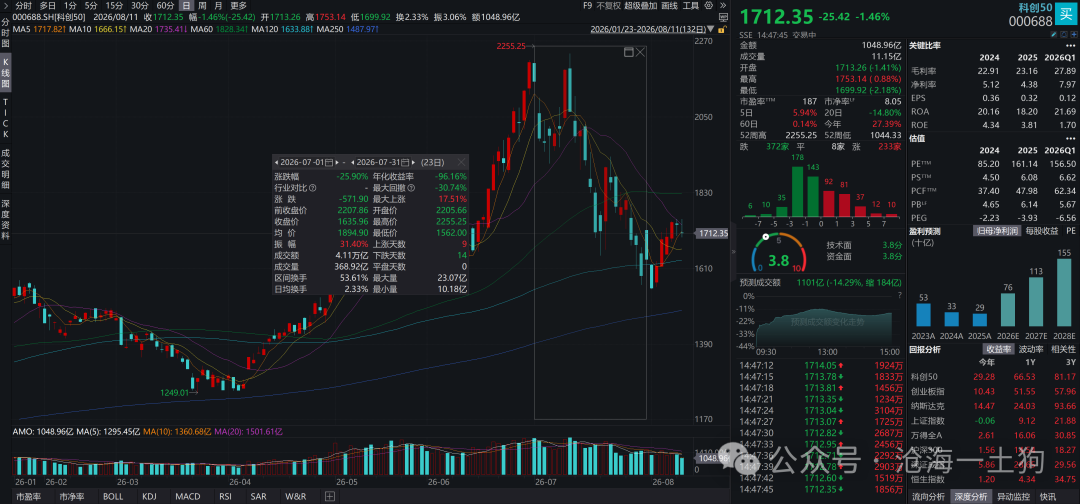The width and height of the screenshot is (1080, 504).
Task: Toggle 每股收益 in 盈利预测
Action: [1041, 231]
